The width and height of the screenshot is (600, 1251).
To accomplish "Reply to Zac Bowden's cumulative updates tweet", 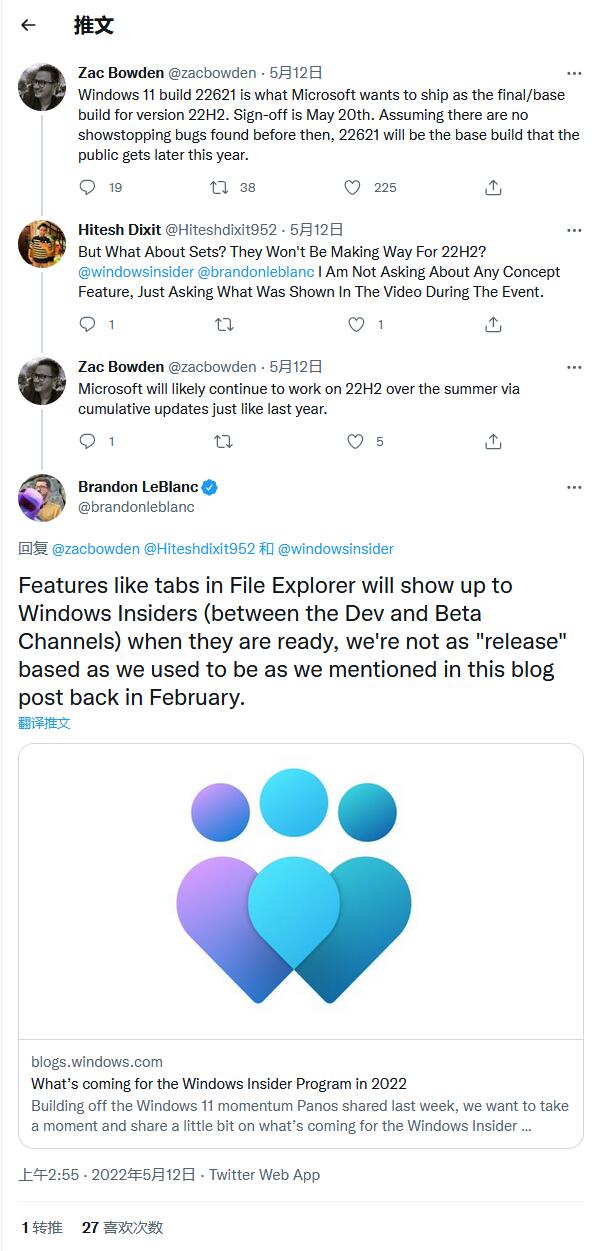I will (88, 441).
